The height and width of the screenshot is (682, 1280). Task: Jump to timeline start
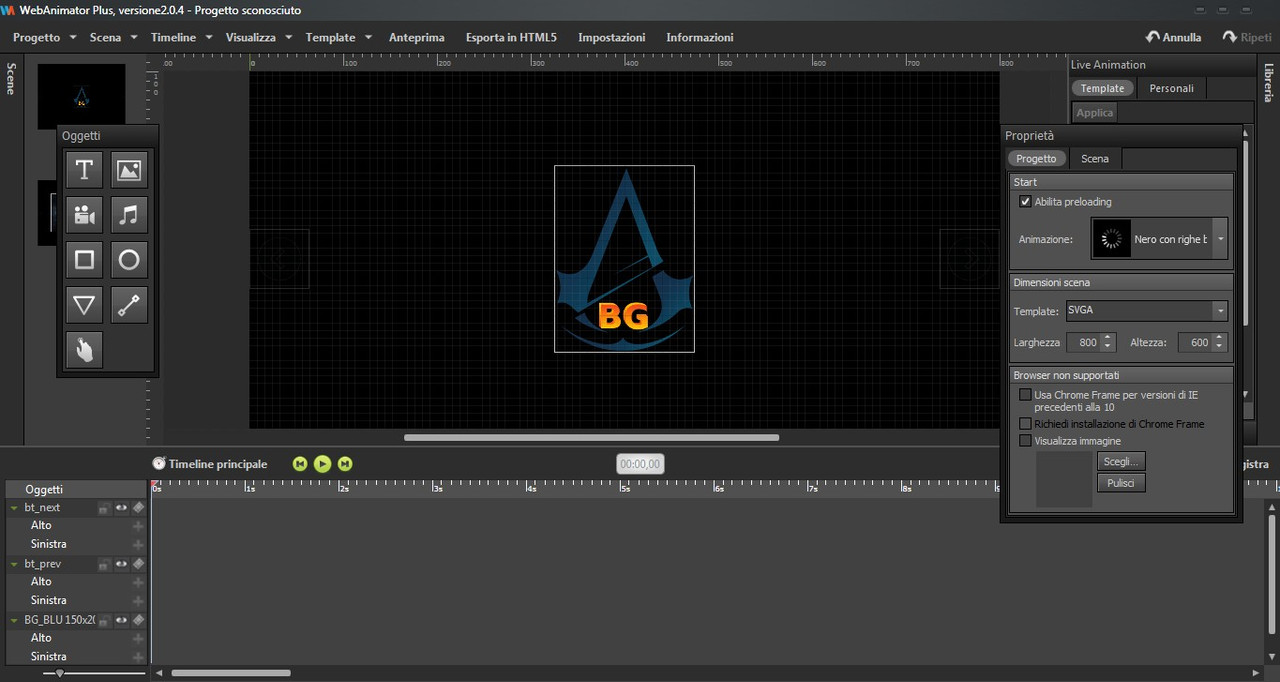(x=299, y=463)
